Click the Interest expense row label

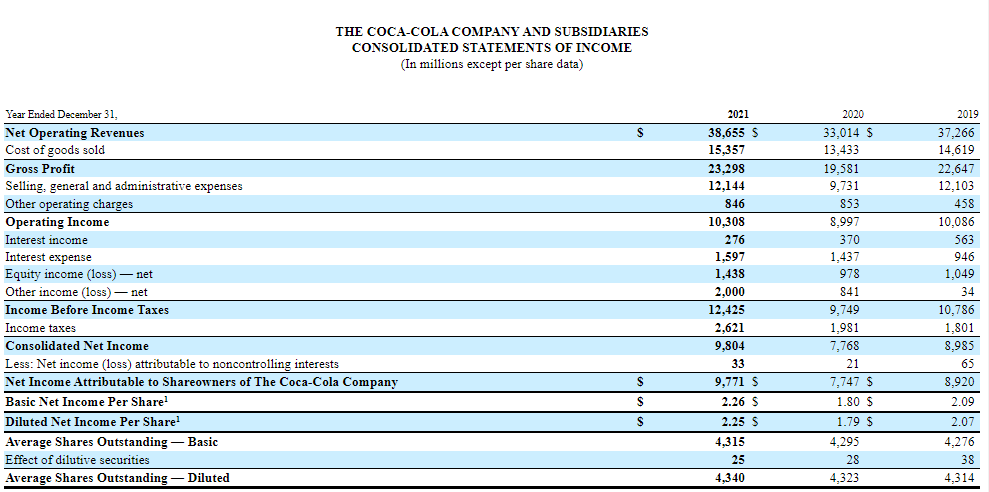pyautogui.click(x=48, y=257)
